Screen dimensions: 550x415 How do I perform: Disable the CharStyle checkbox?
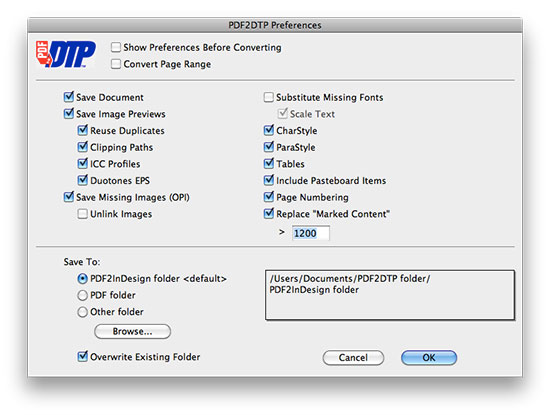pyautogui.click(x=269, y=130)
